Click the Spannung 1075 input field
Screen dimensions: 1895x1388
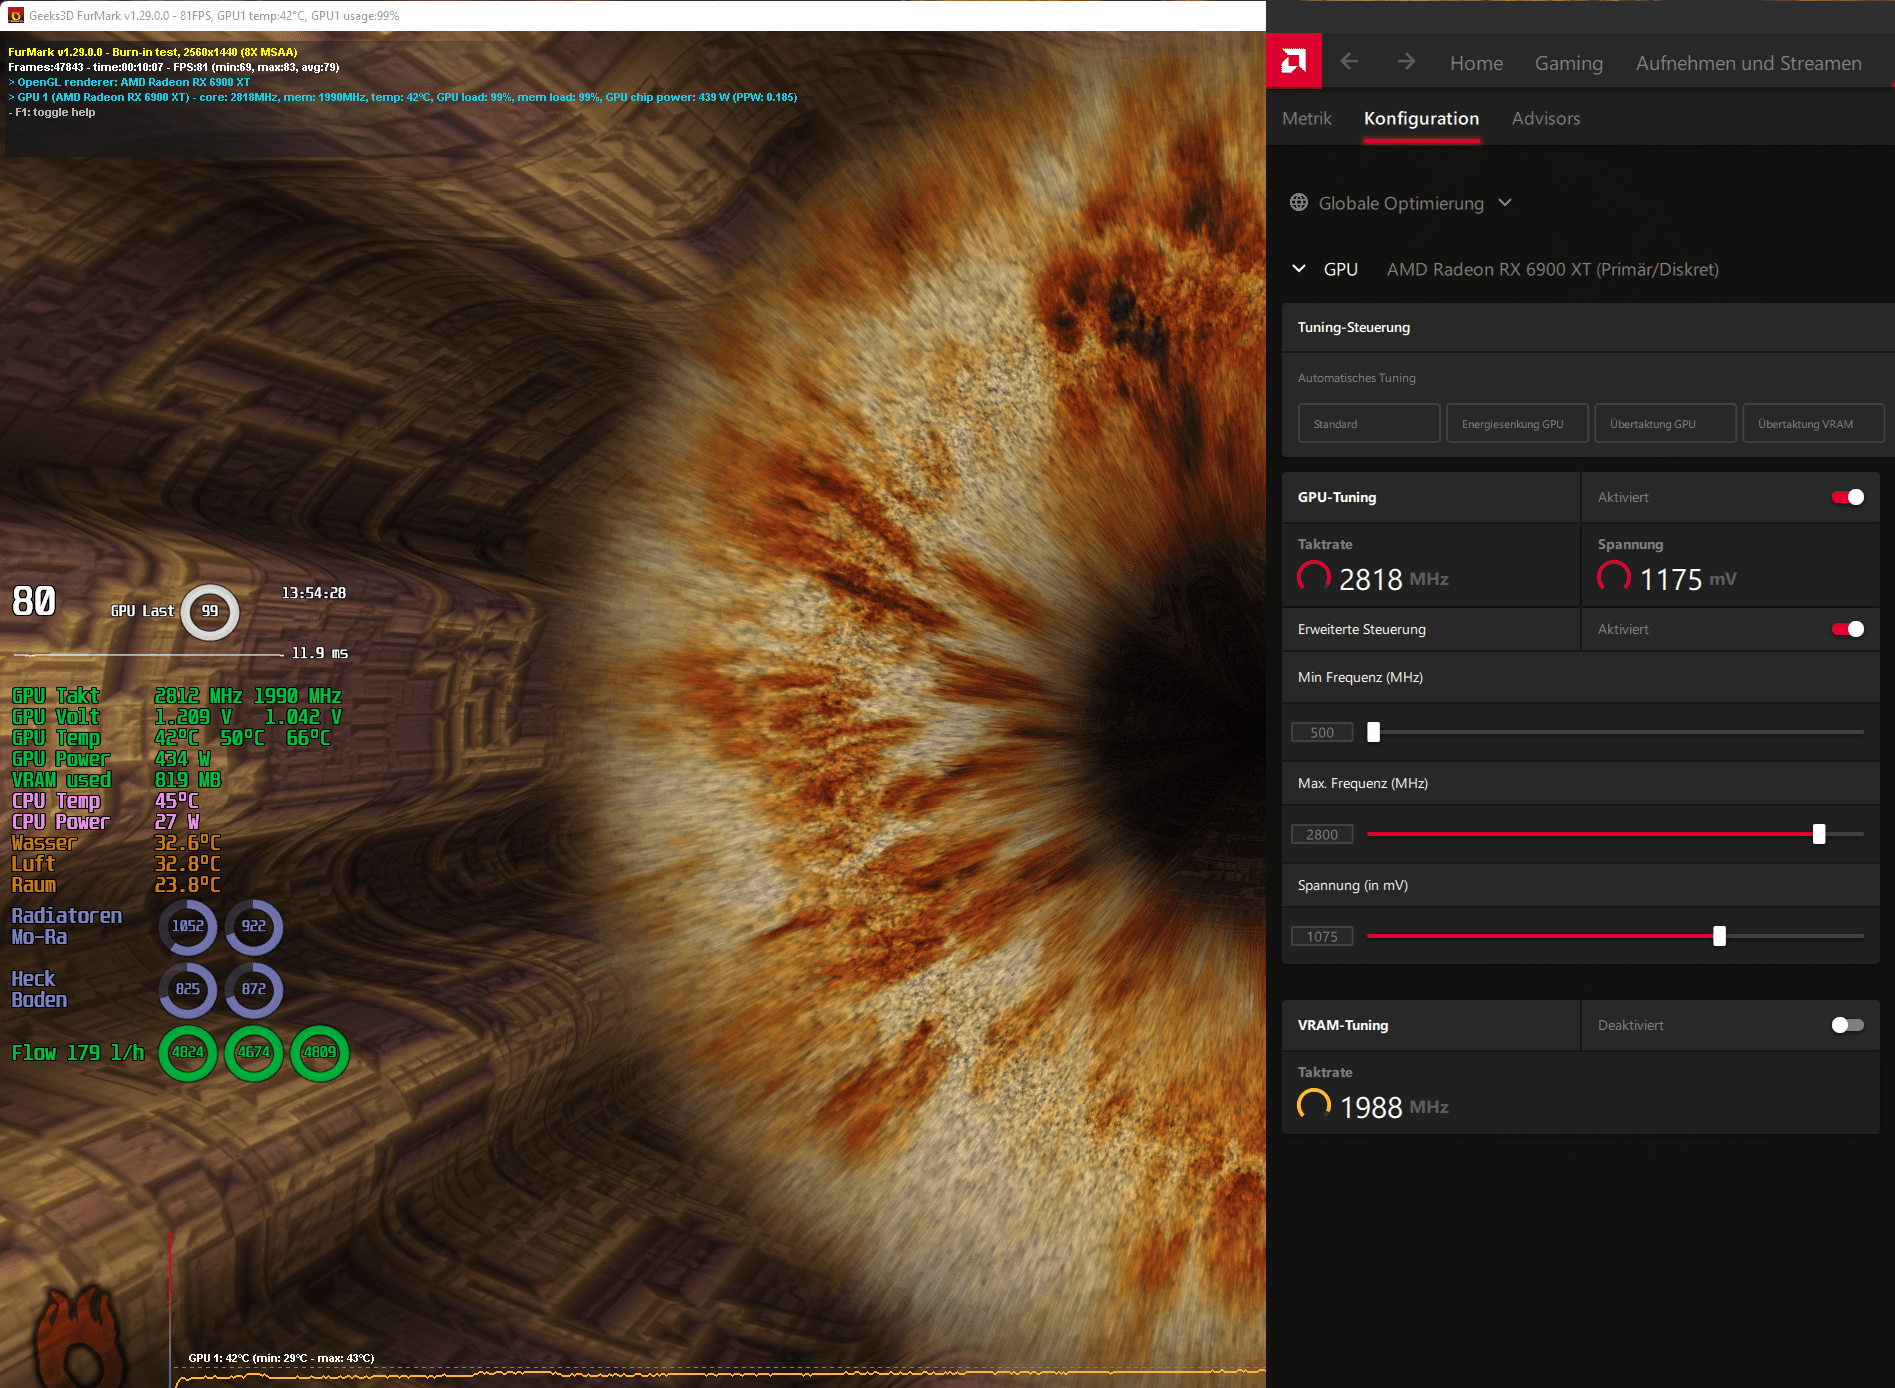pos(1322,936)
